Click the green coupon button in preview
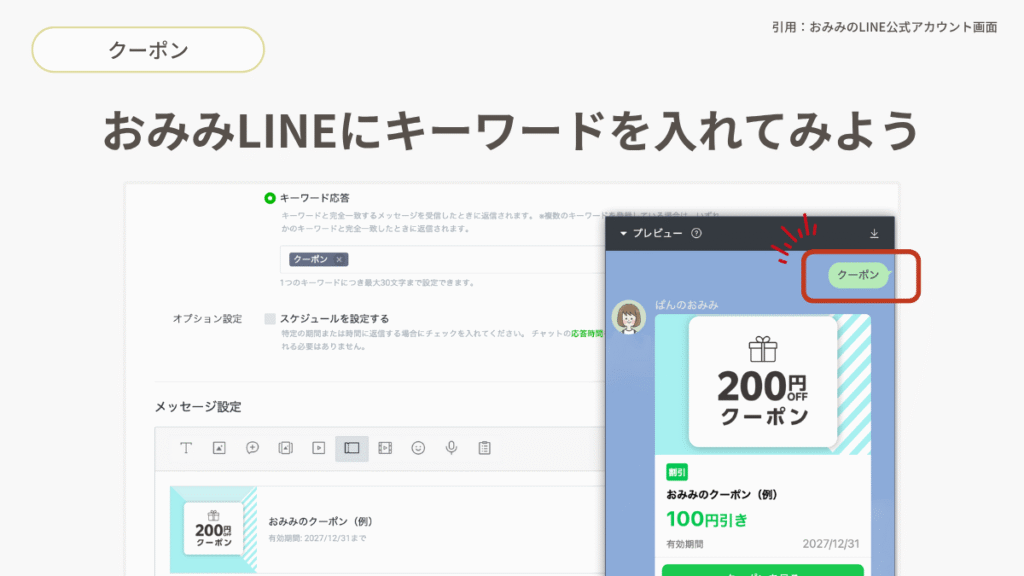The width and height of the screenshot is (1024, 576). click(762, 570)
